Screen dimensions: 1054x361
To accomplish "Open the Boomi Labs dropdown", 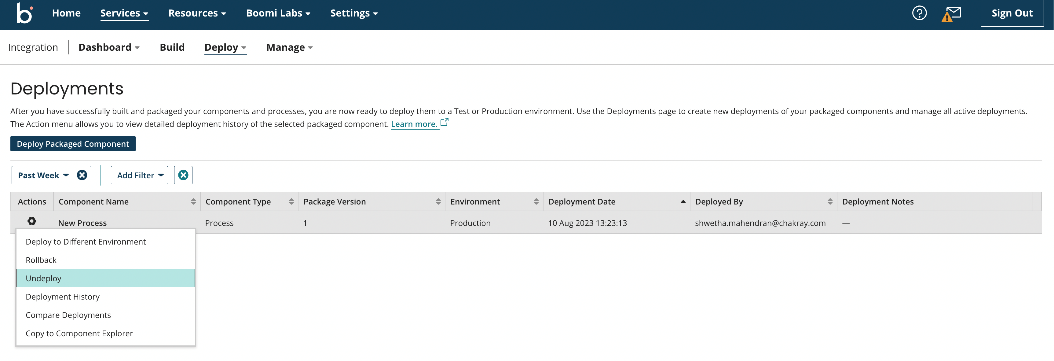I will (x=278, y=13).
